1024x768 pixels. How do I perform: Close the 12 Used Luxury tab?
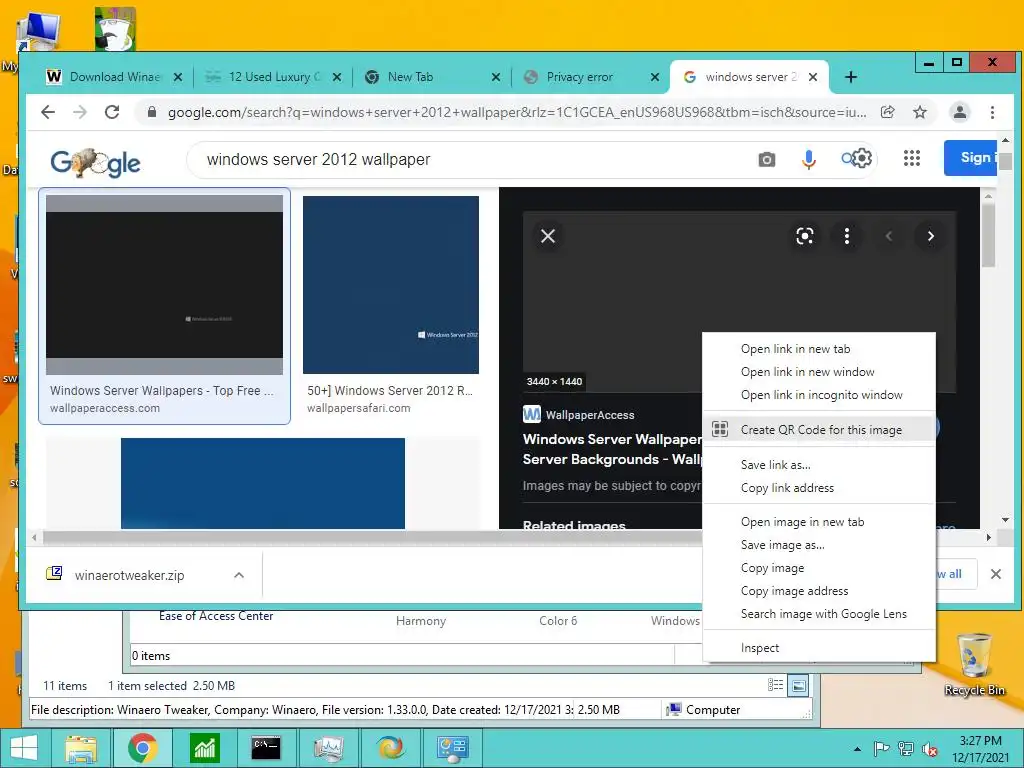pos(337,77)
